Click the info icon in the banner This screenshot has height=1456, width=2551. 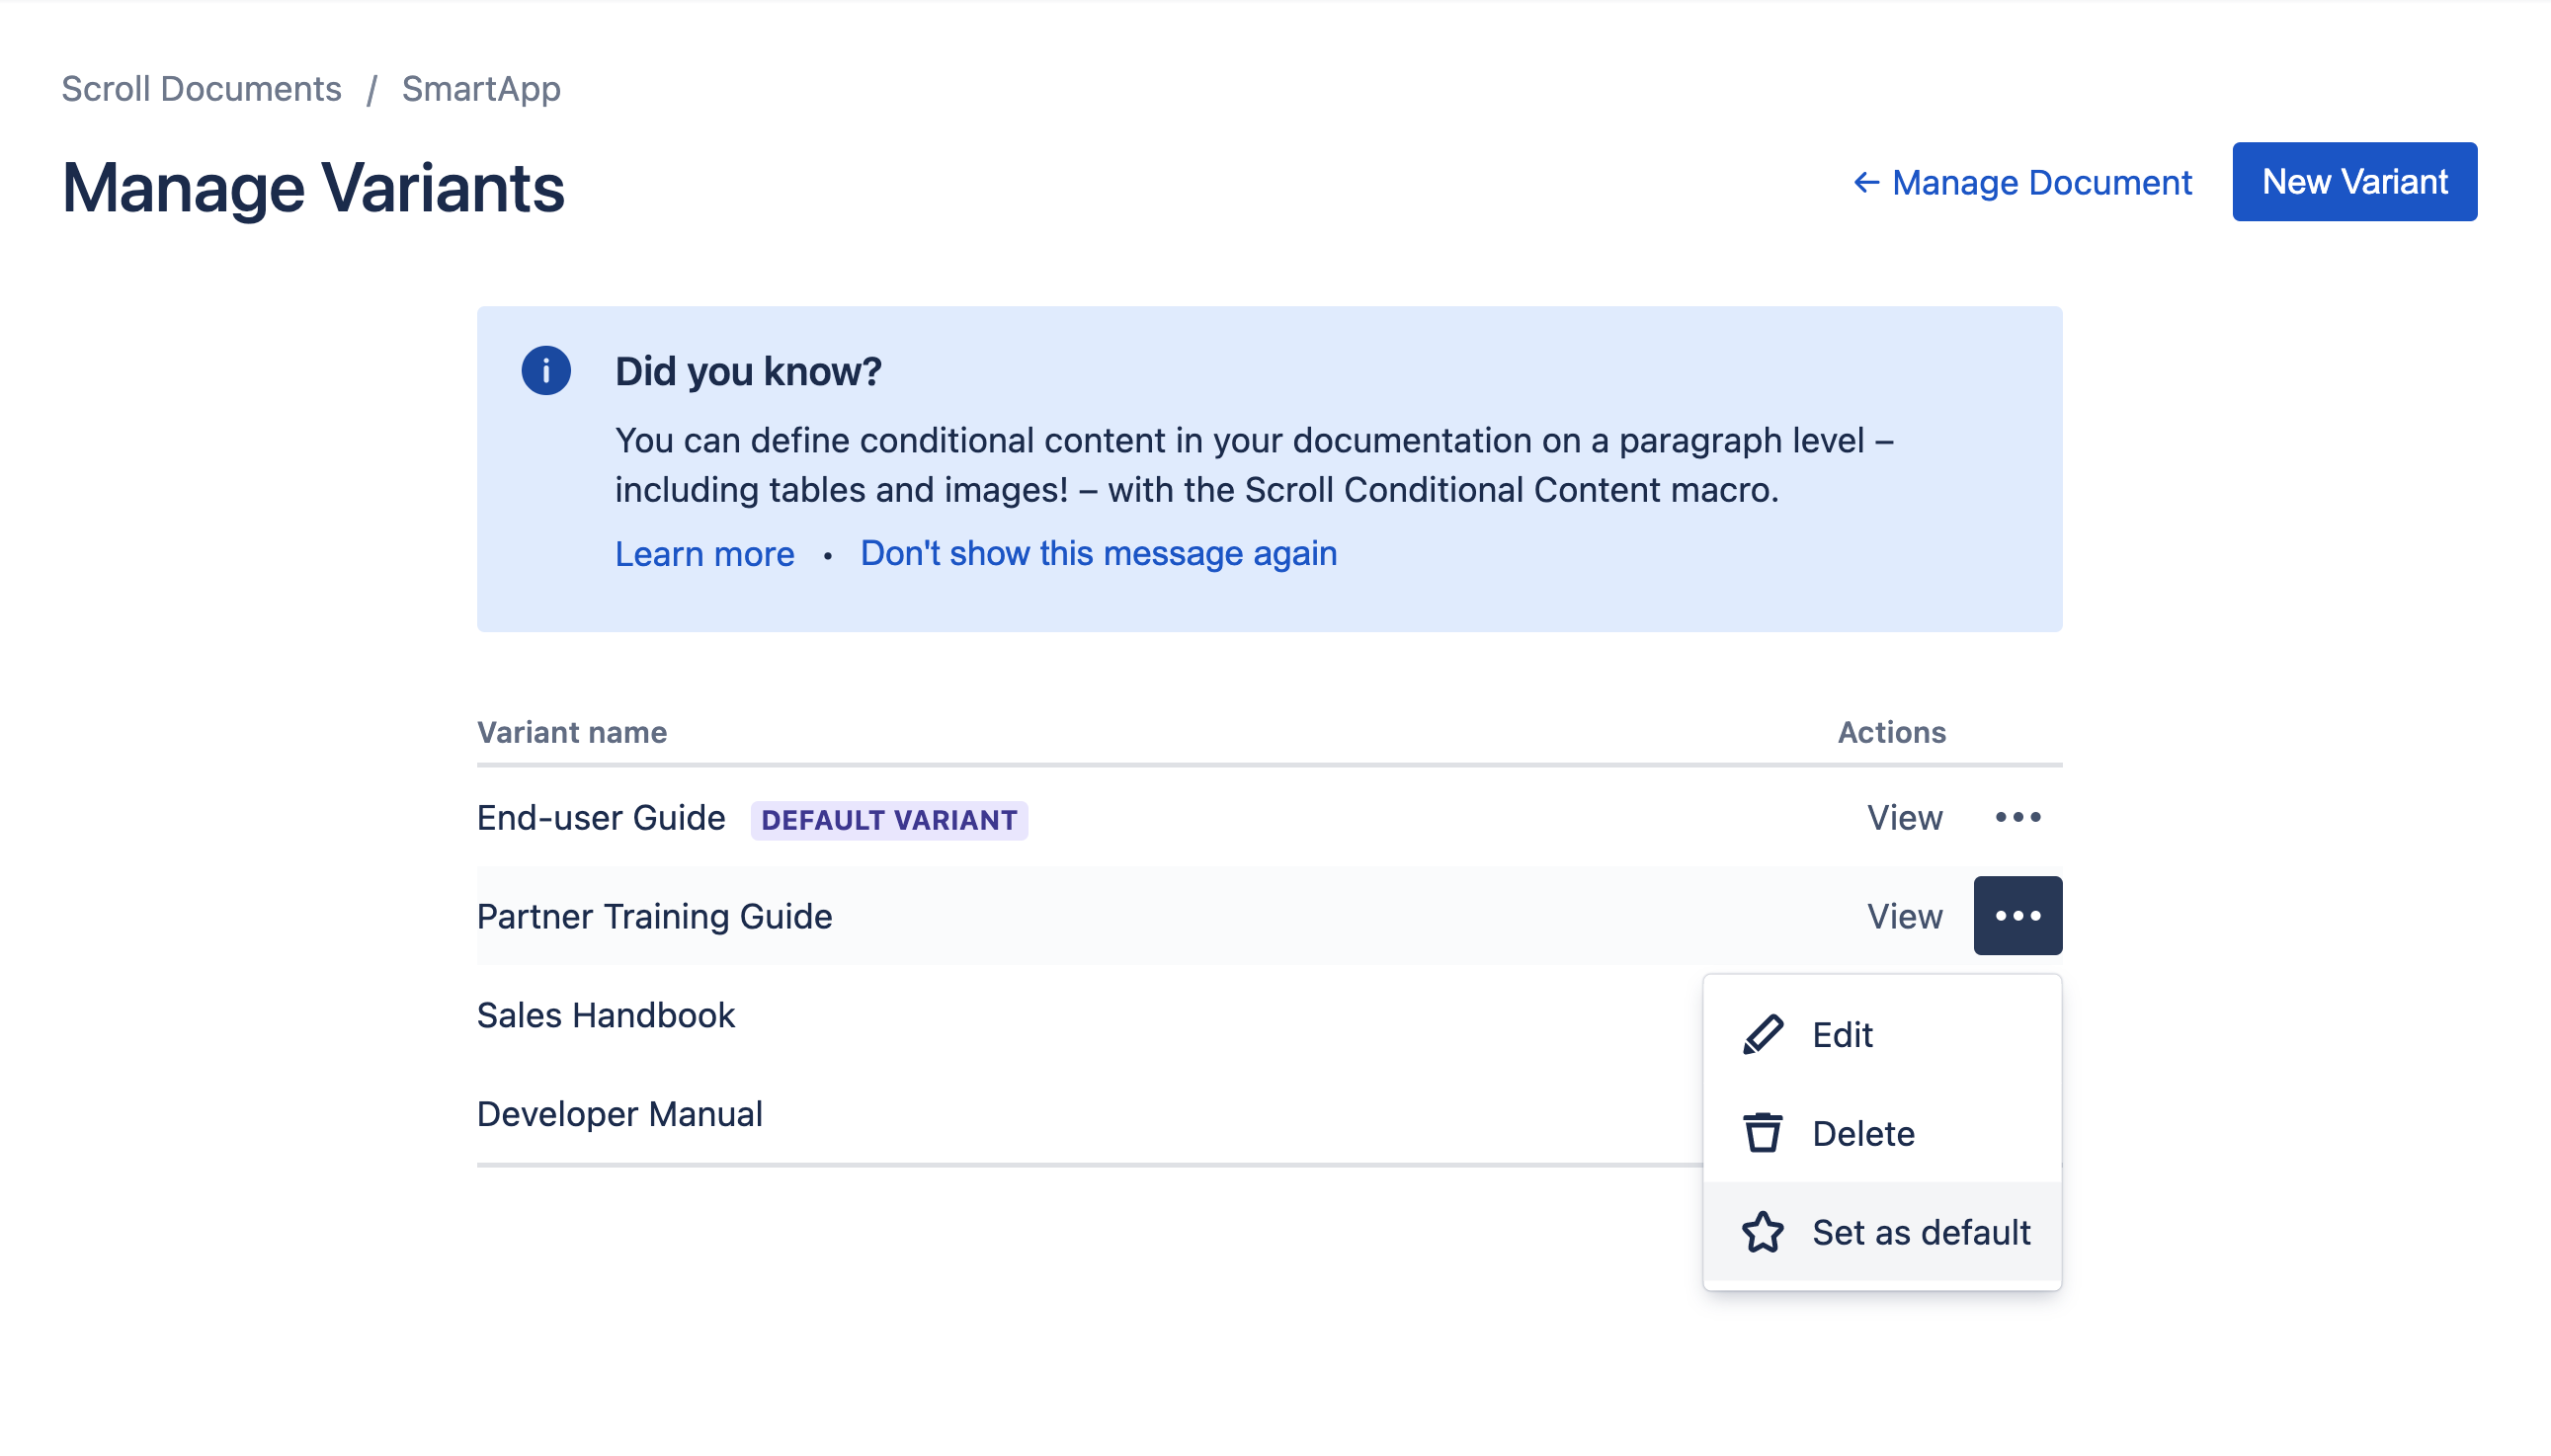[545, 371]
